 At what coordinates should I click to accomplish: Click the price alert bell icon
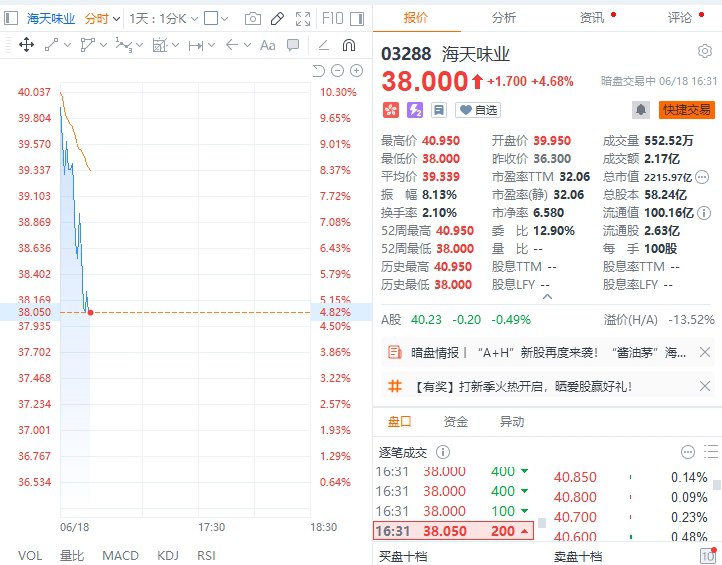[640, 110]
